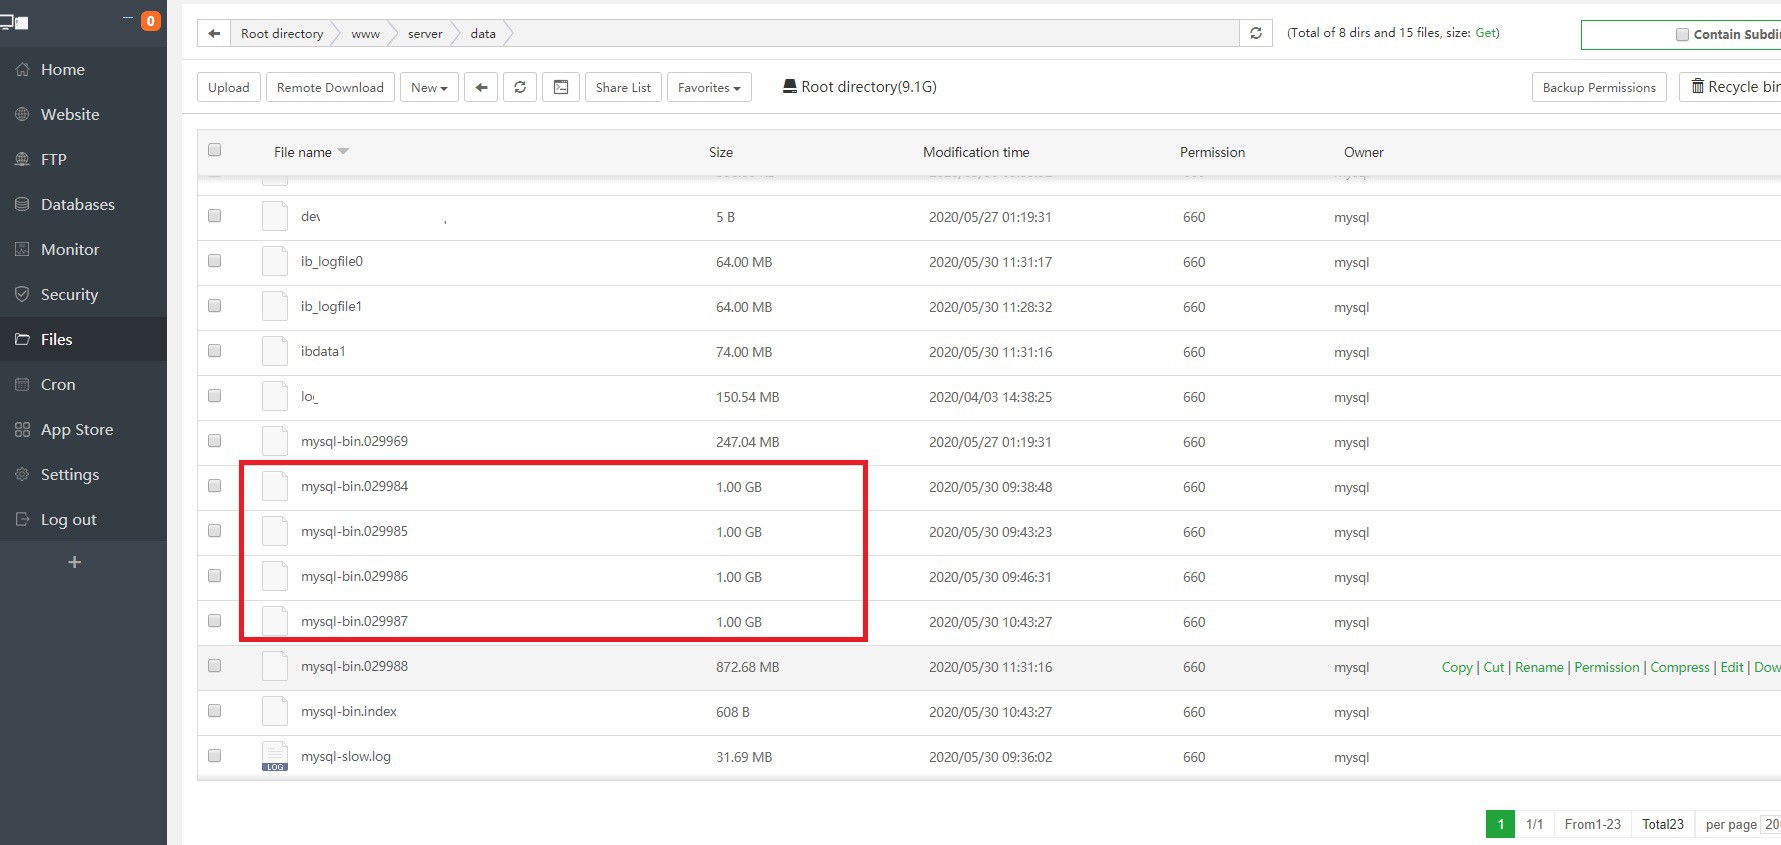Click the mysql-slow.log file icon

click(x=275, y=757)
